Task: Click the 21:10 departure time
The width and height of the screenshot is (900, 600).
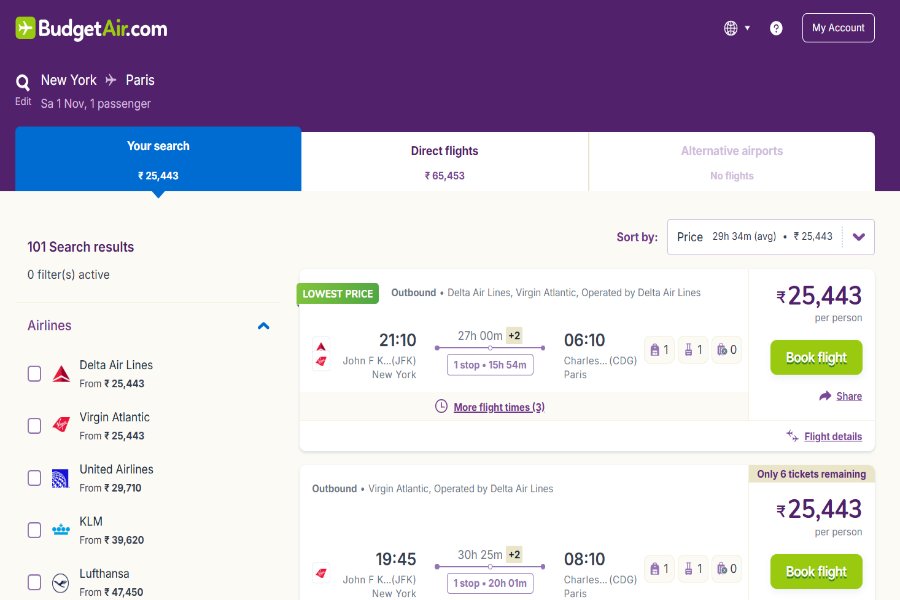Action: coord(397,340)
